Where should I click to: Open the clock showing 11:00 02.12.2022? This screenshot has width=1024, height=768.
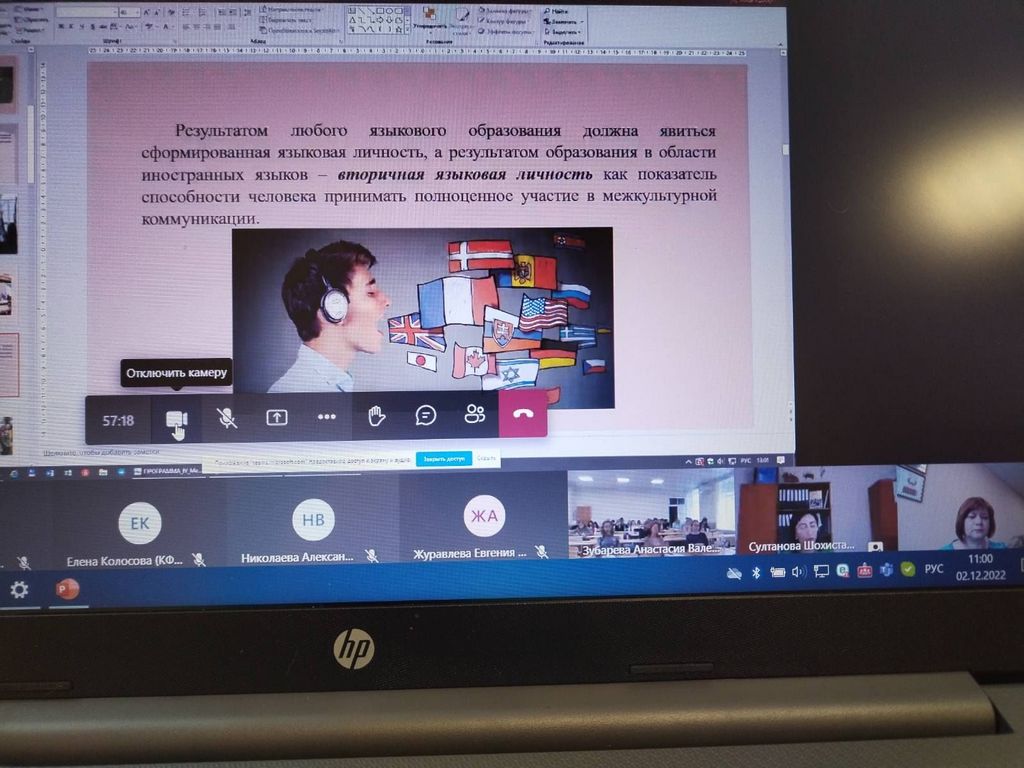point(979,567)
